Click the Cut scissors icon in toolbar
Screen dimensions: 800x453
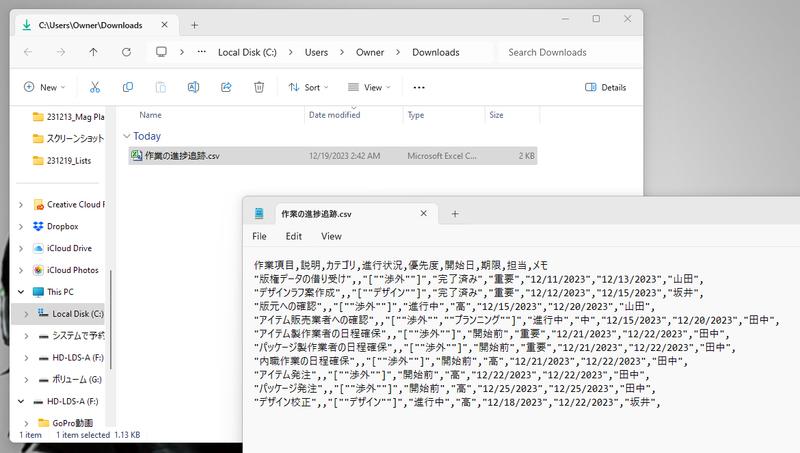[95, 87]
